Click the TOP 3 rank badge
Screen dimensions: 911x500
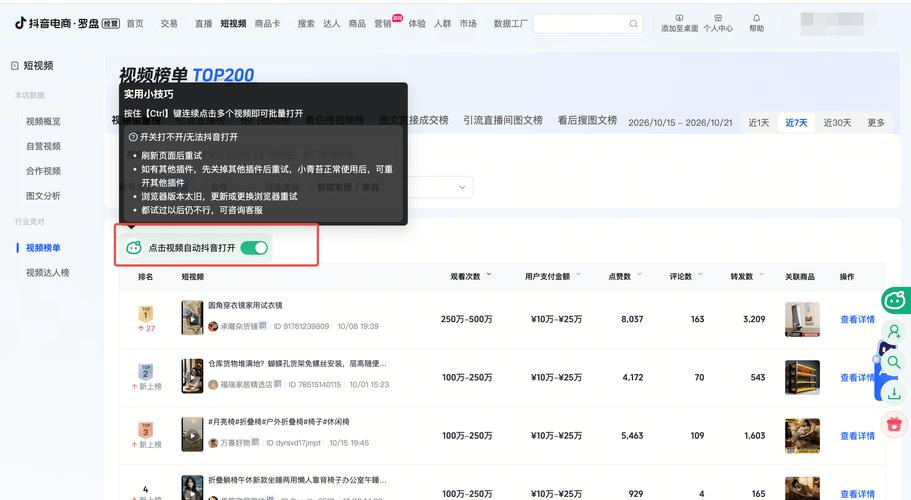click(145, 430)
